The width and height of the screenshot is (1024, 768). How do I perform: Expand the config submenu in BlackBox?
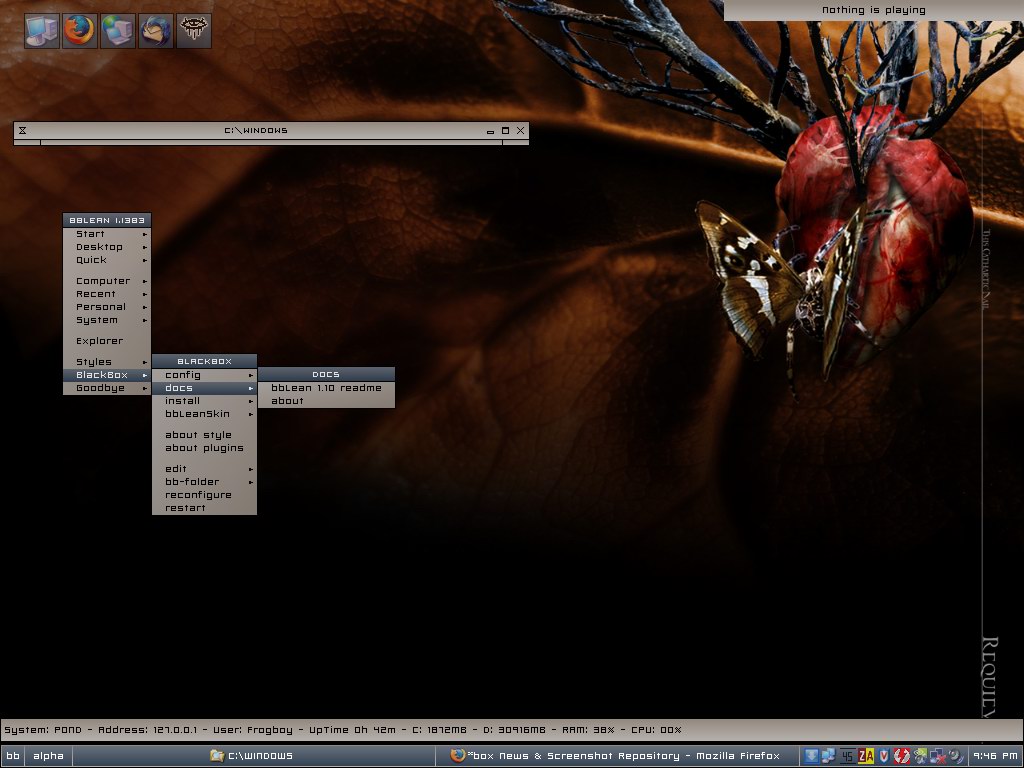pos(204,375)
